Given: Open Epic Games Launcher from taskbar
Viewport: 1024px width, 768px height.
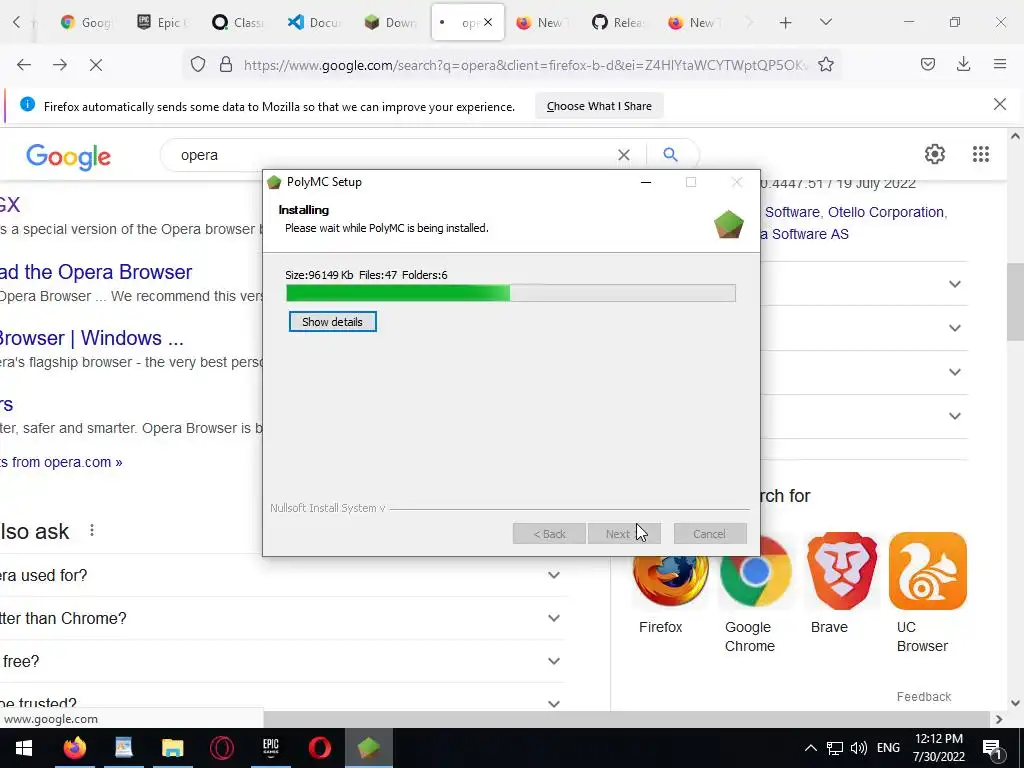Looking at the screenshot, I should tap(270, 748).
